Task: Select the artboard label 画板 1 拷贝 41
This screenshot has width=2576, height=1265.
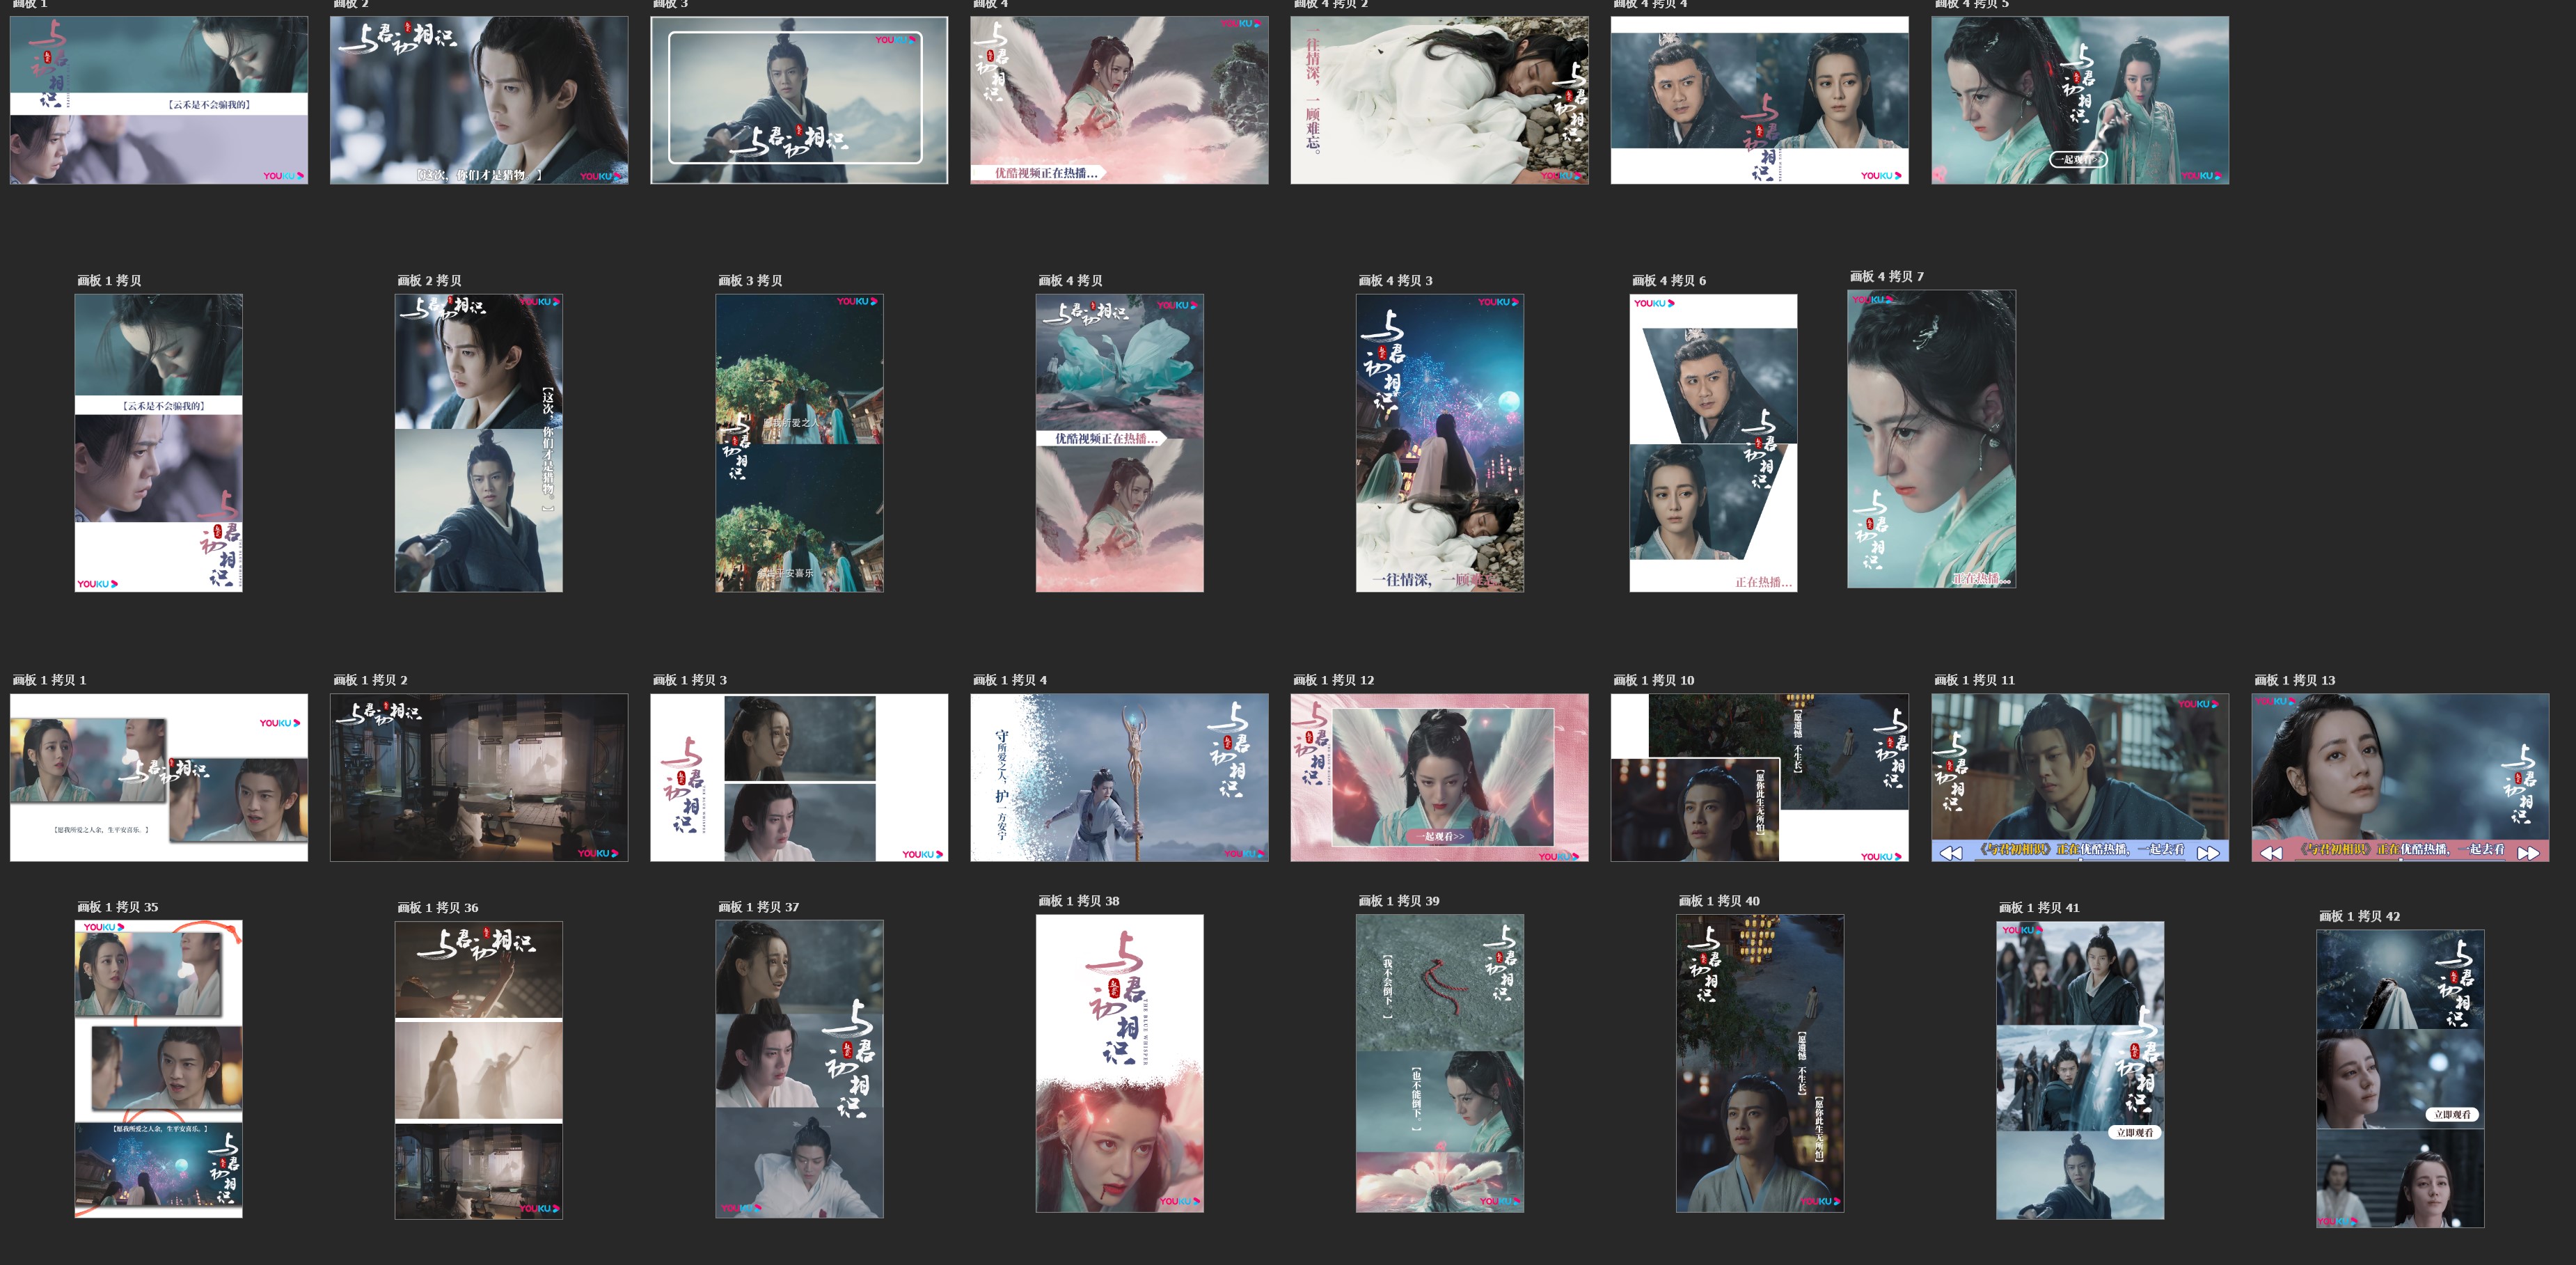Action: coord(2039,908)
